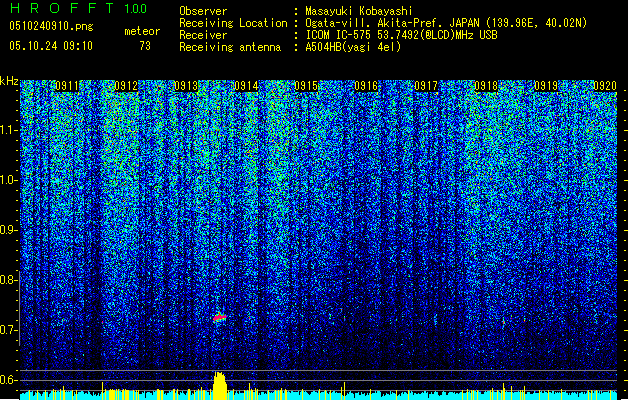629x400 pixels.
Task: Click the kHz axis unit label
Action: pyautogui.click(x=9, y=81)
